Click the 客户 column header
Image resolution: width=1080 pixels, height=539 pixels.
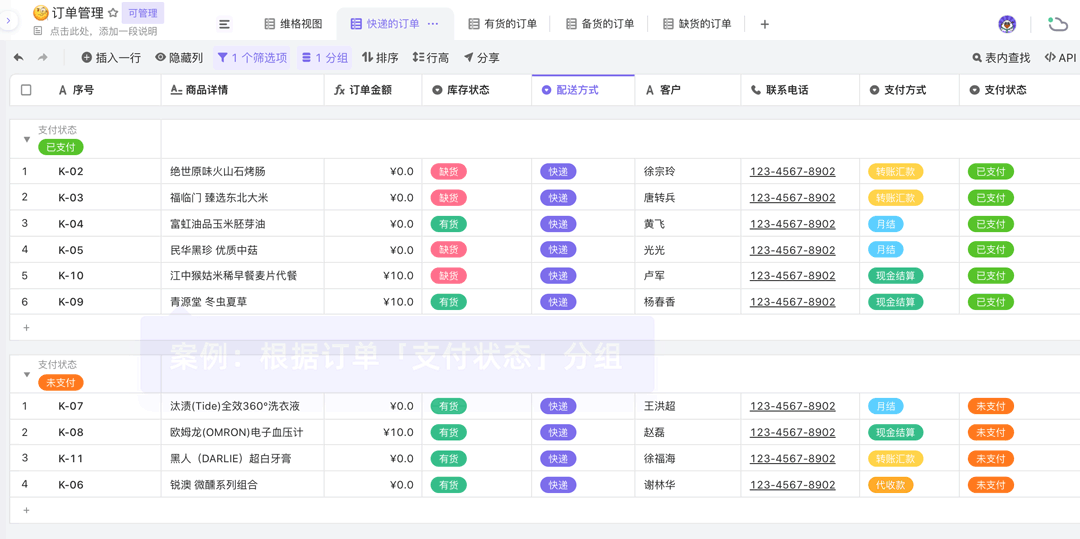[687, 90]
